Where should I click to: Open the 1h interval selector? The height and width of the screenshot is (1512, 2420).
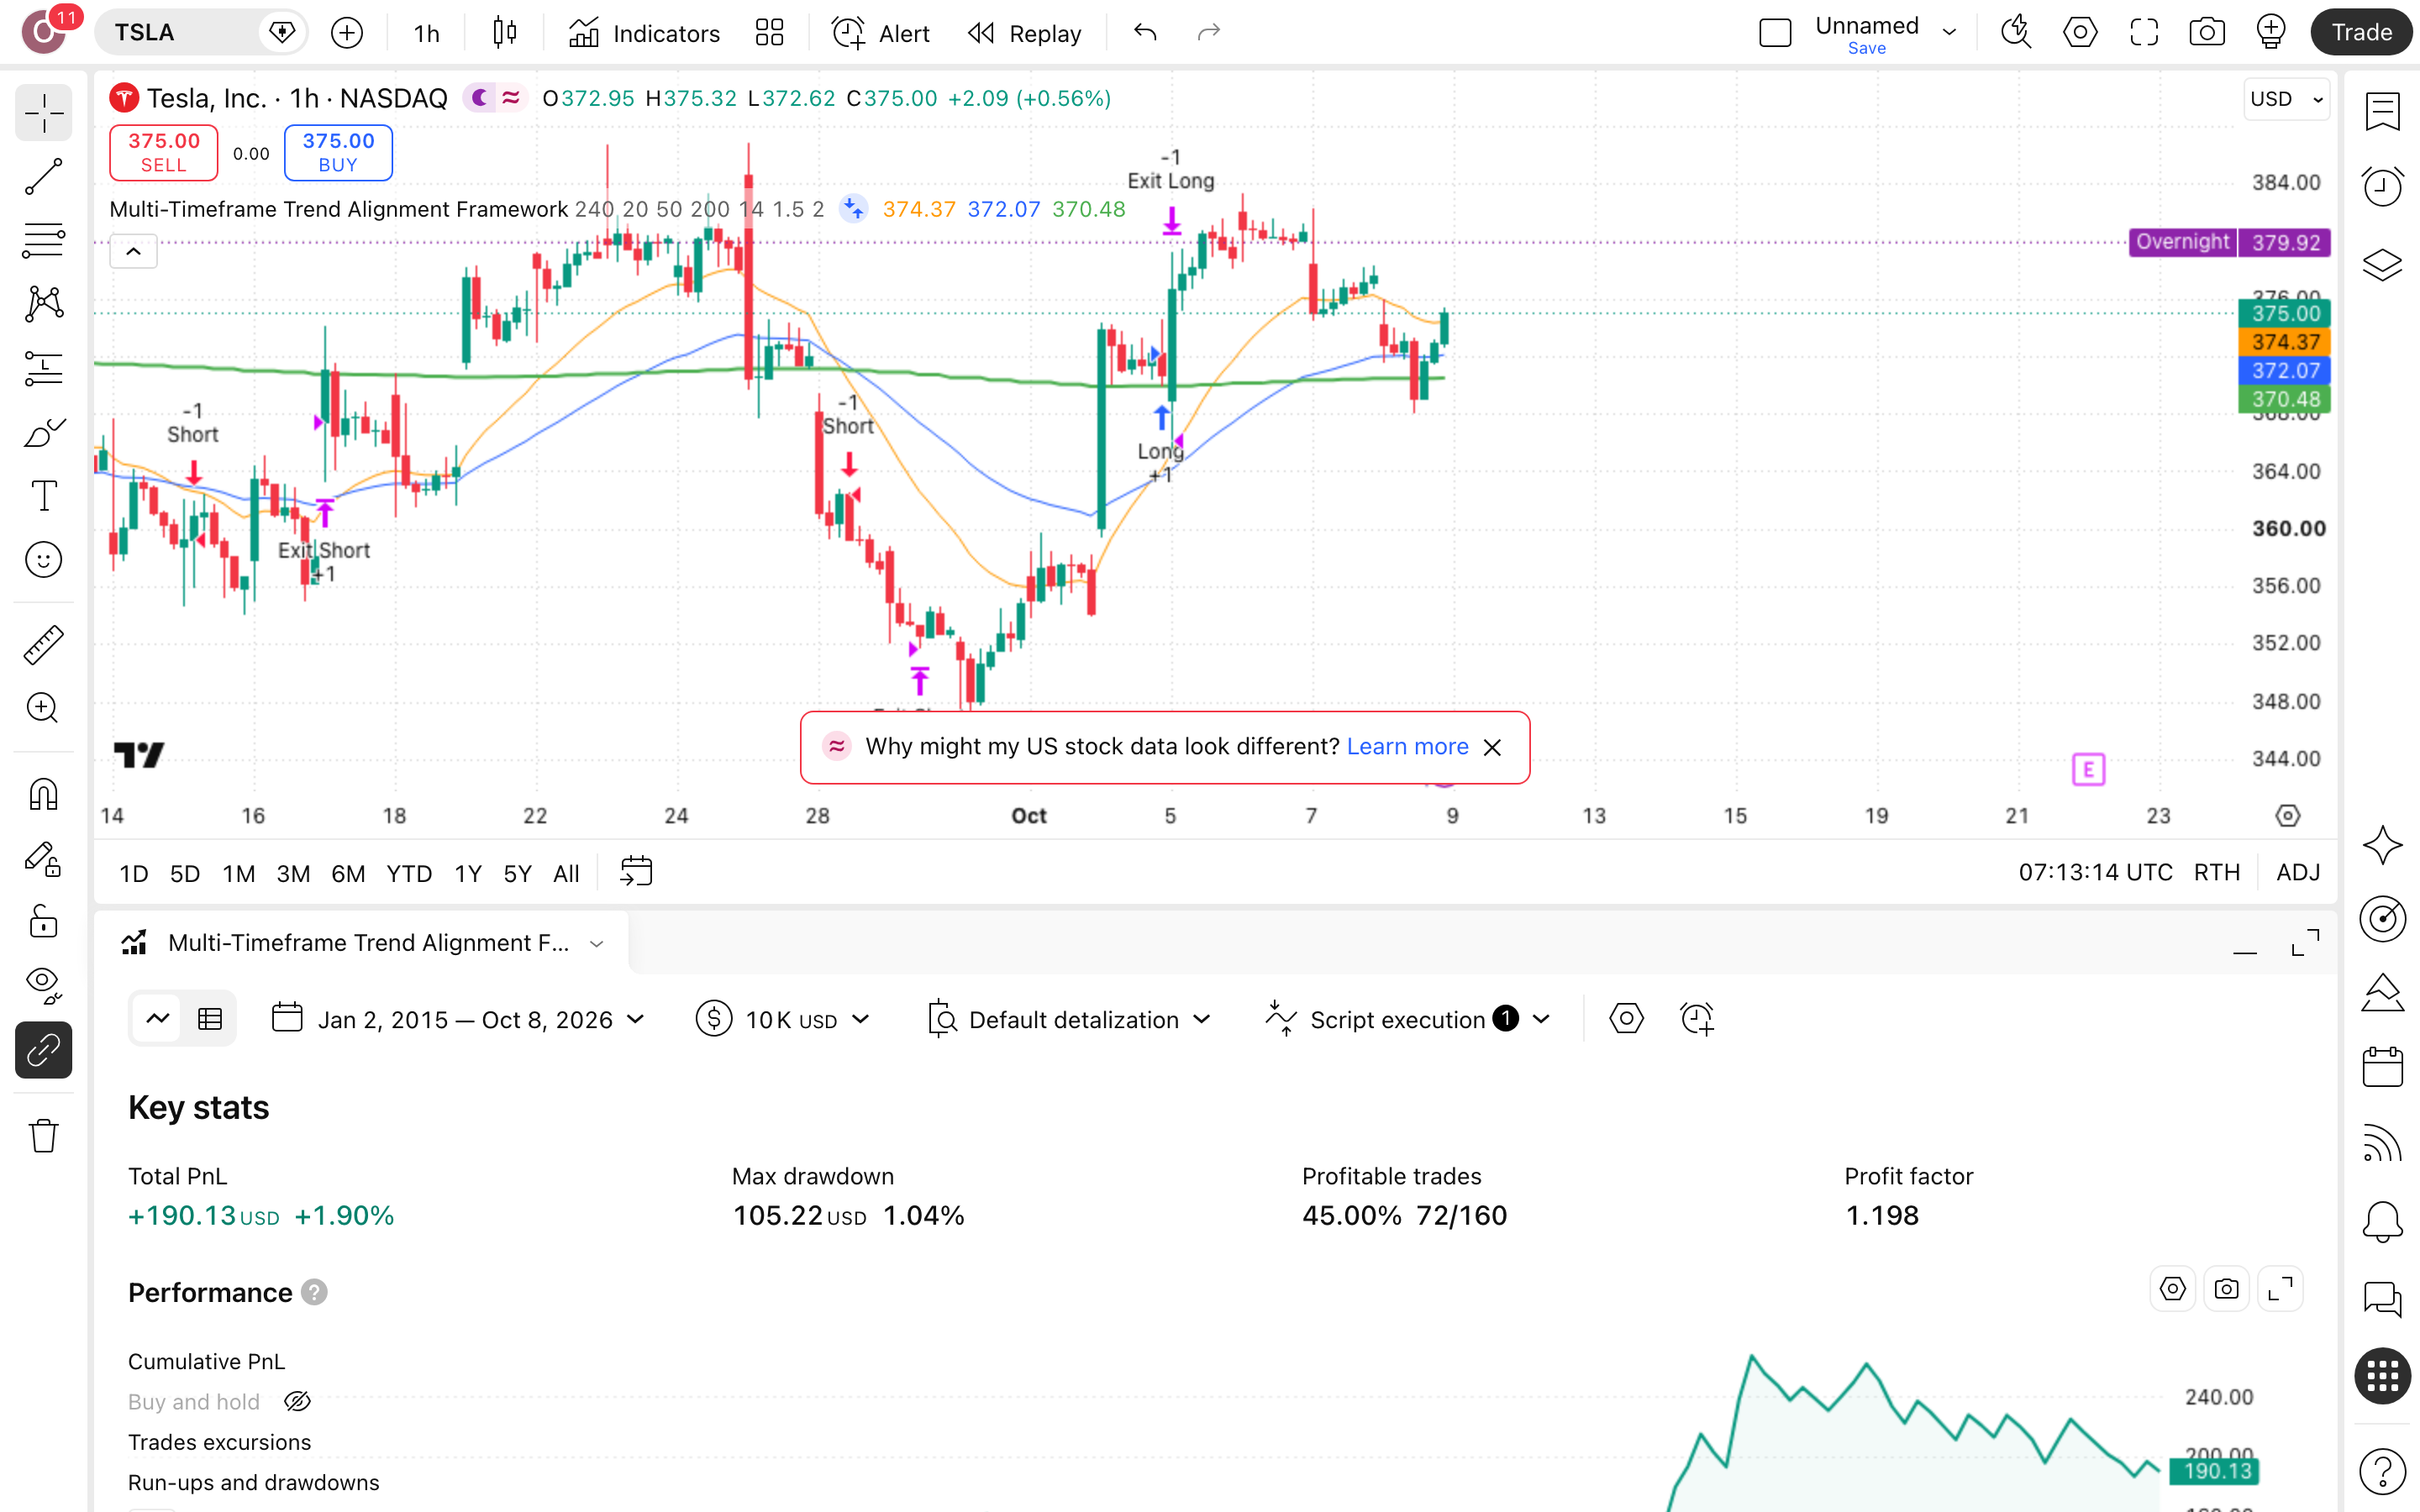coord(427,33)
